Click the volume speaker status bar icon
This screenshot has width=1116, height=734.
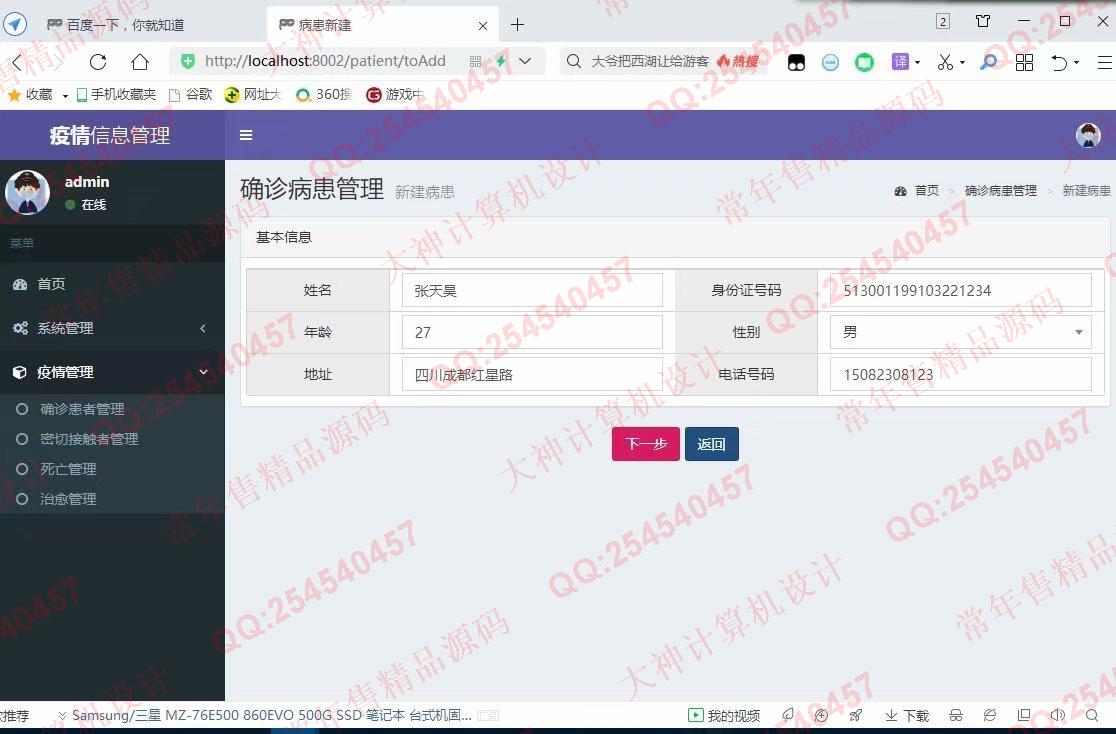[1058, 715]
